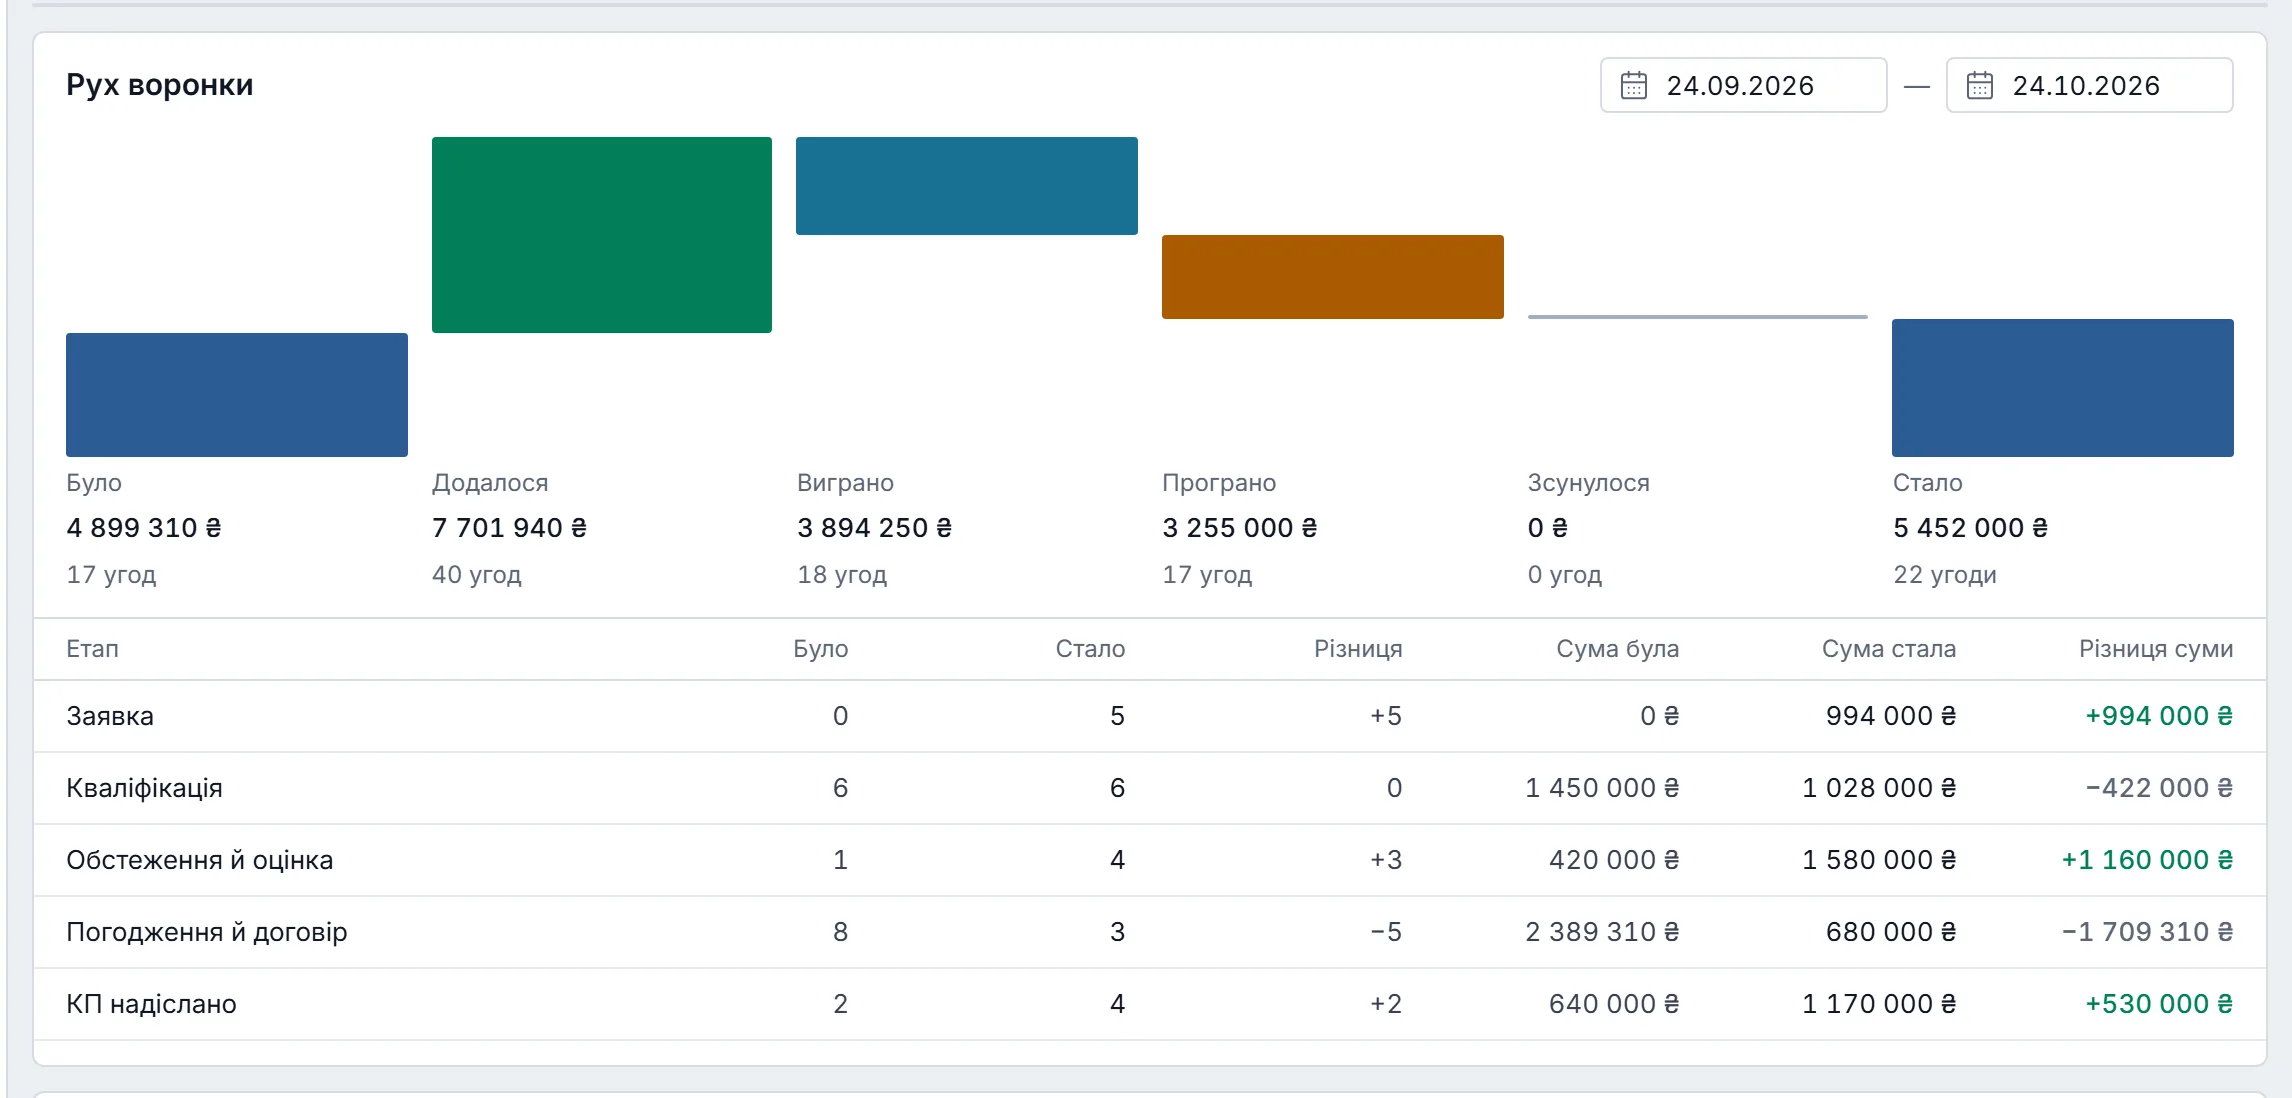This screenshot has height=1098, width=2292.
Task: Click the −422 000 ₴ value
Action: click(2159, 788)
